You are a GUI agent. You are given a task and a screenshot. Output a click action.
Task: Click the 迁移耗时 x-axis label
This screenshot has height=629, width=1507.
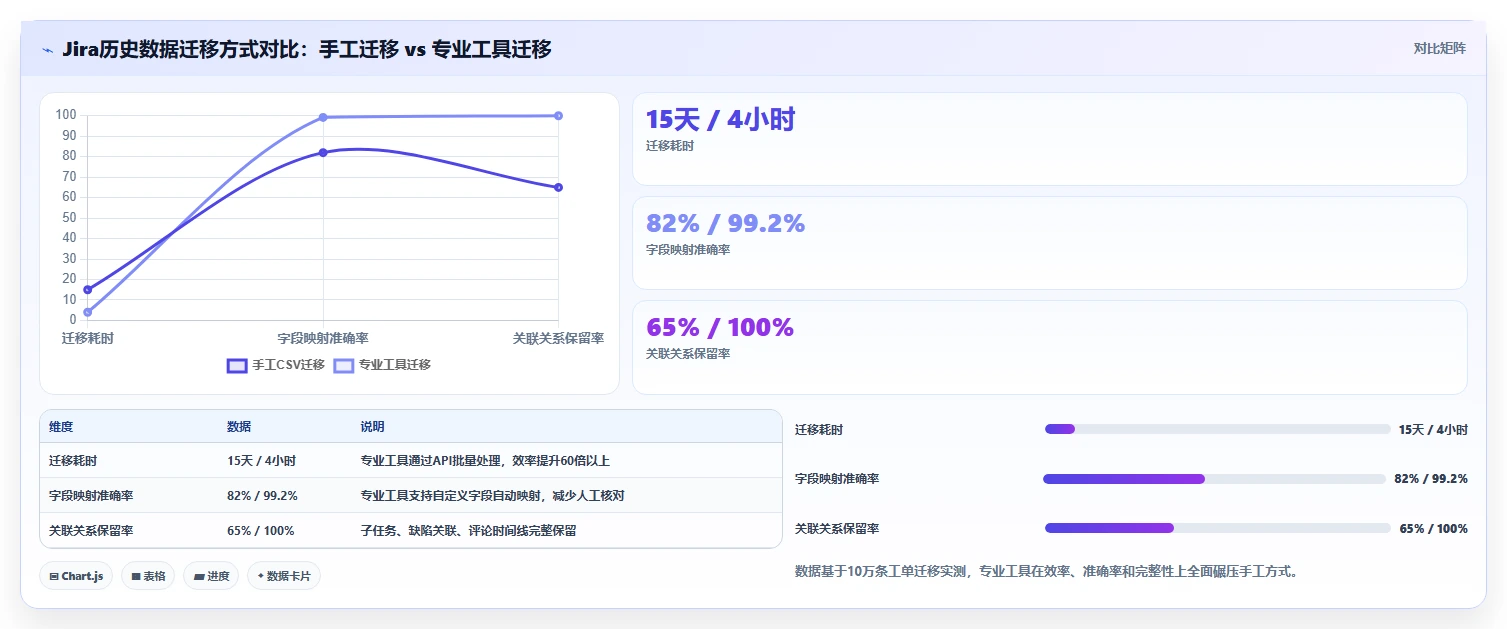[88, 339]
